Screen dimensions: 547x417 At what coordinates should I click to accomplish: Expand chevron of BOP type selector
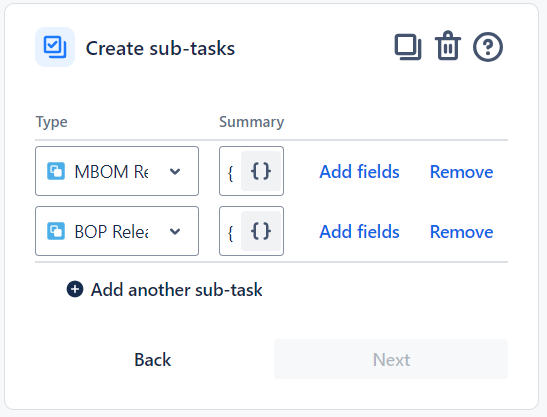(175, 231)
